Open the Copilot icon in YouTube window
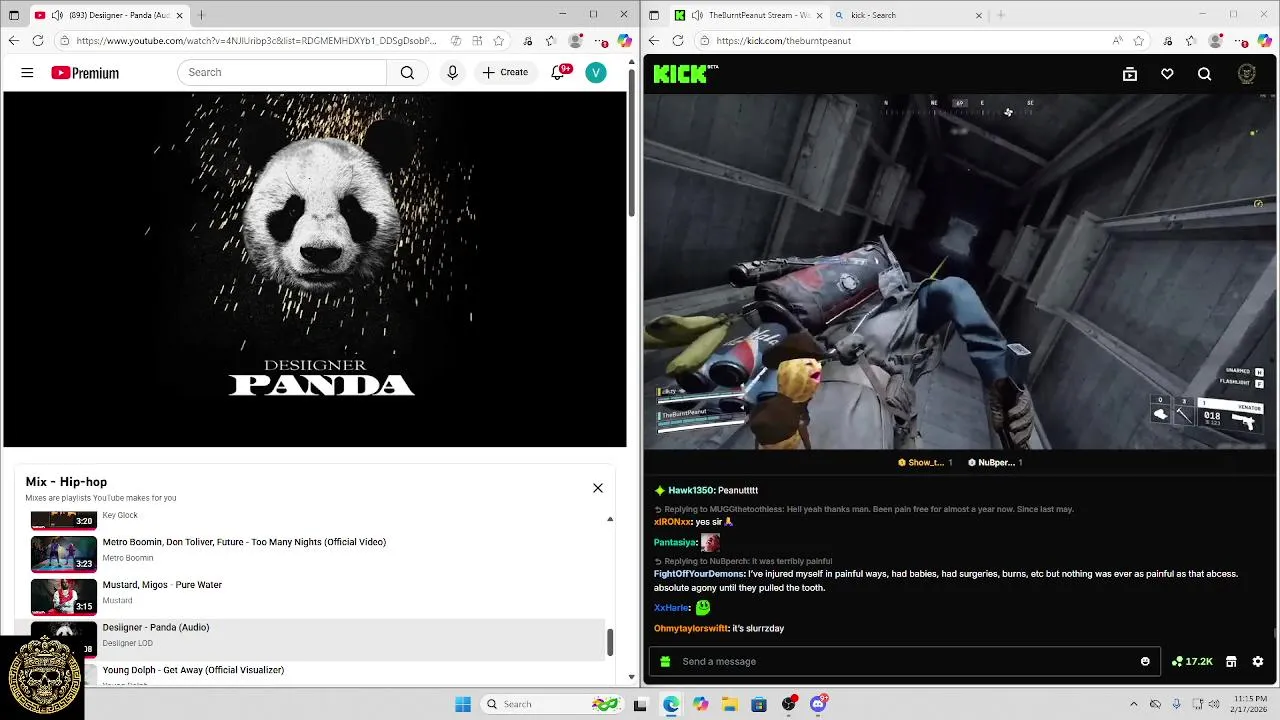1280x720 pixels. coord(624,41)
